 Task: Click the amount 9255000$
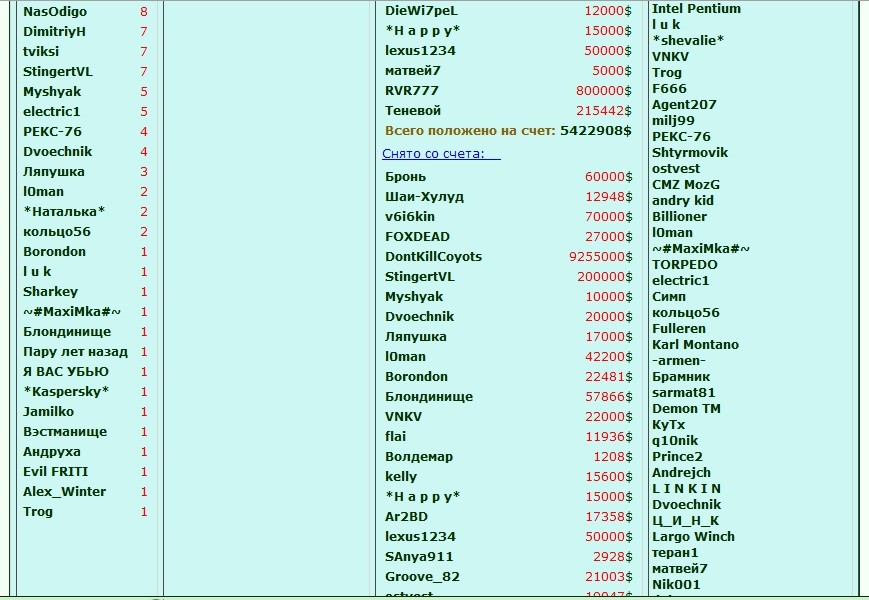click(x=600, y=257)
